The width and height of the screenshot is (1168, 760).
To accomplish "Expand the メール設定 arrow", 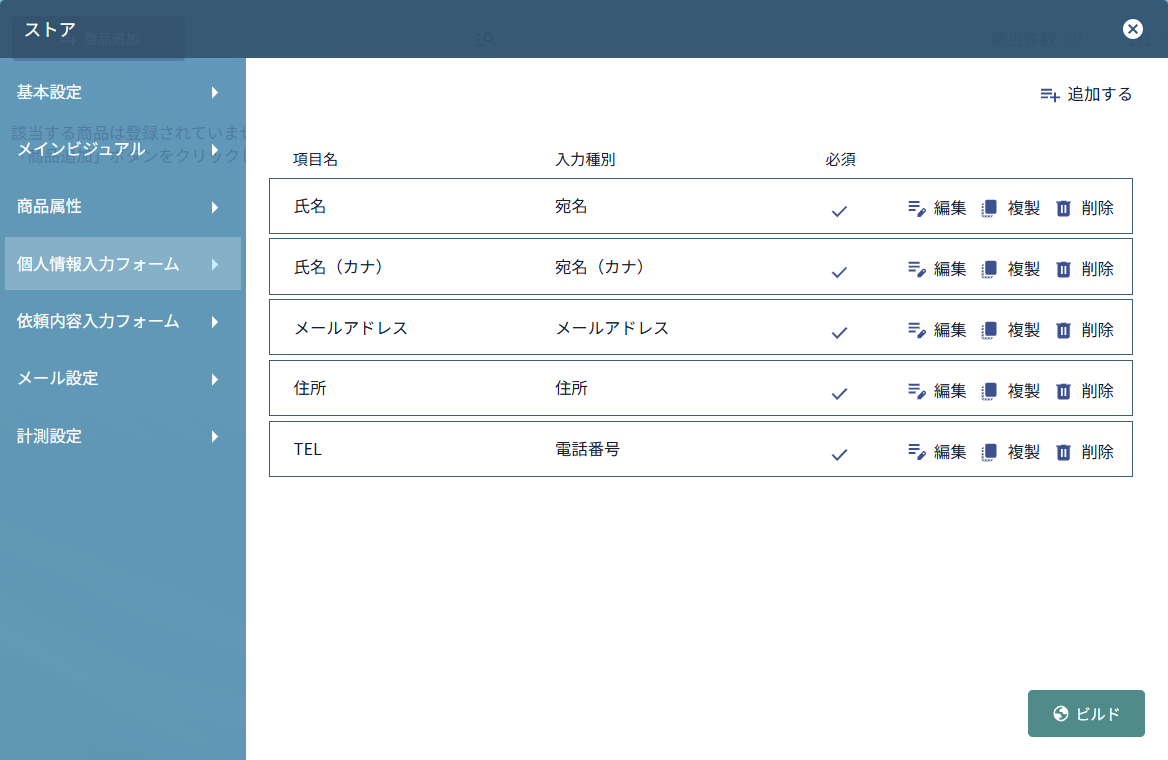I will click(x=215, y=379).
